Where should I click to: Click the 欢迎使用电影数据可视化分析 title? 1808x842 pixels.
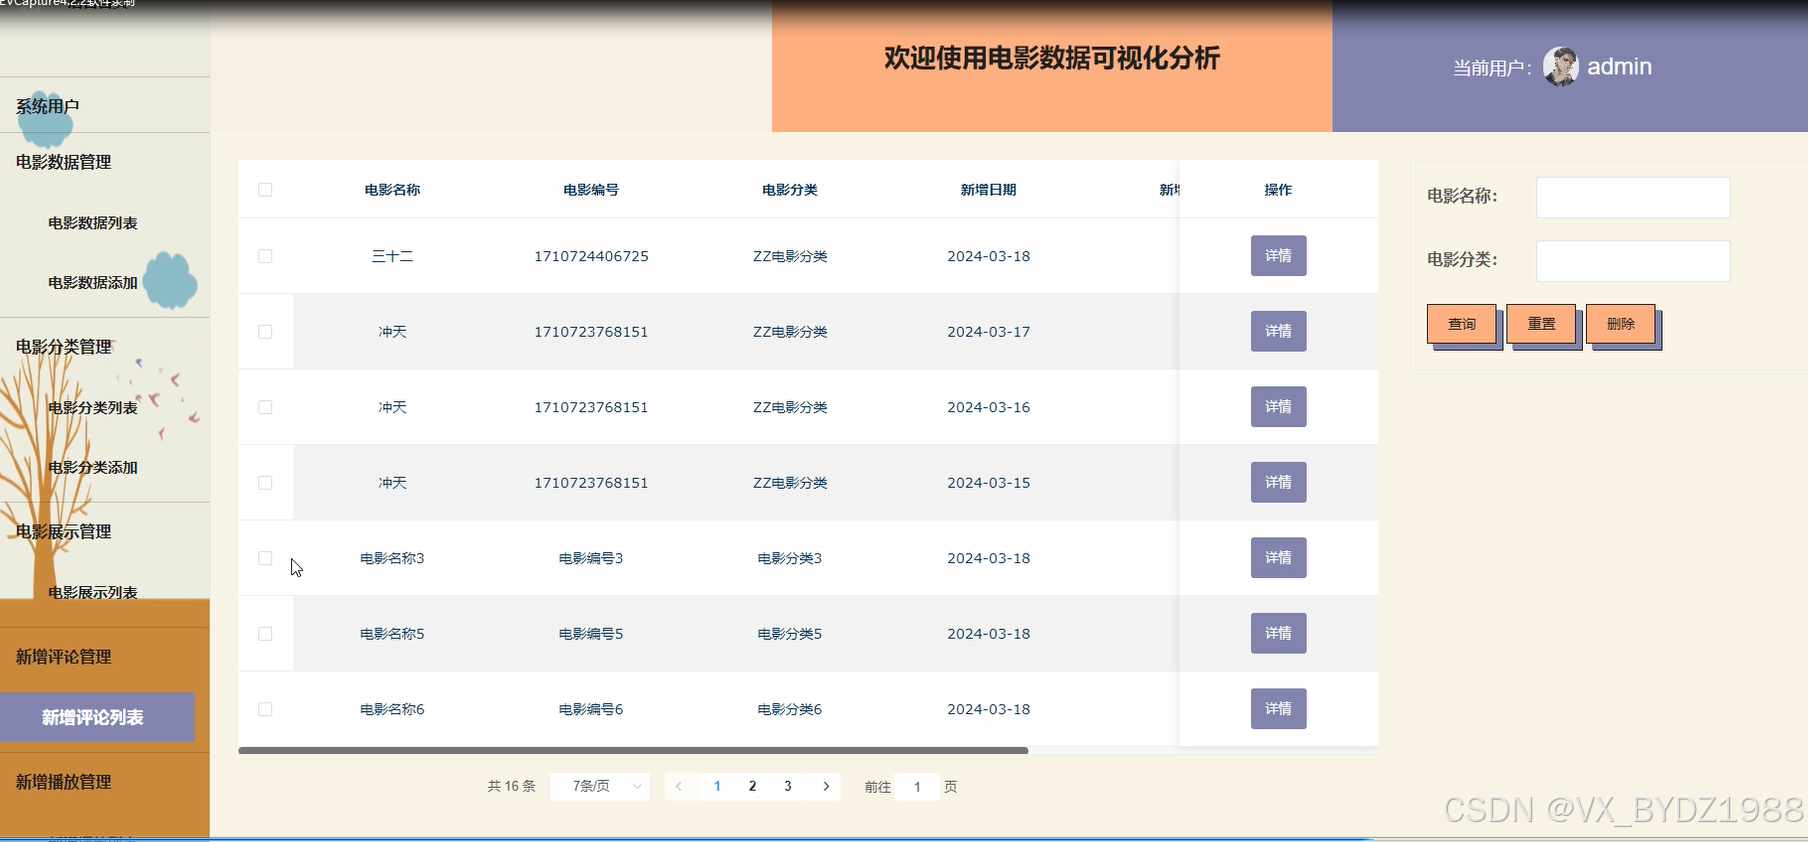pyautogui.click(x=1052, y=58)
